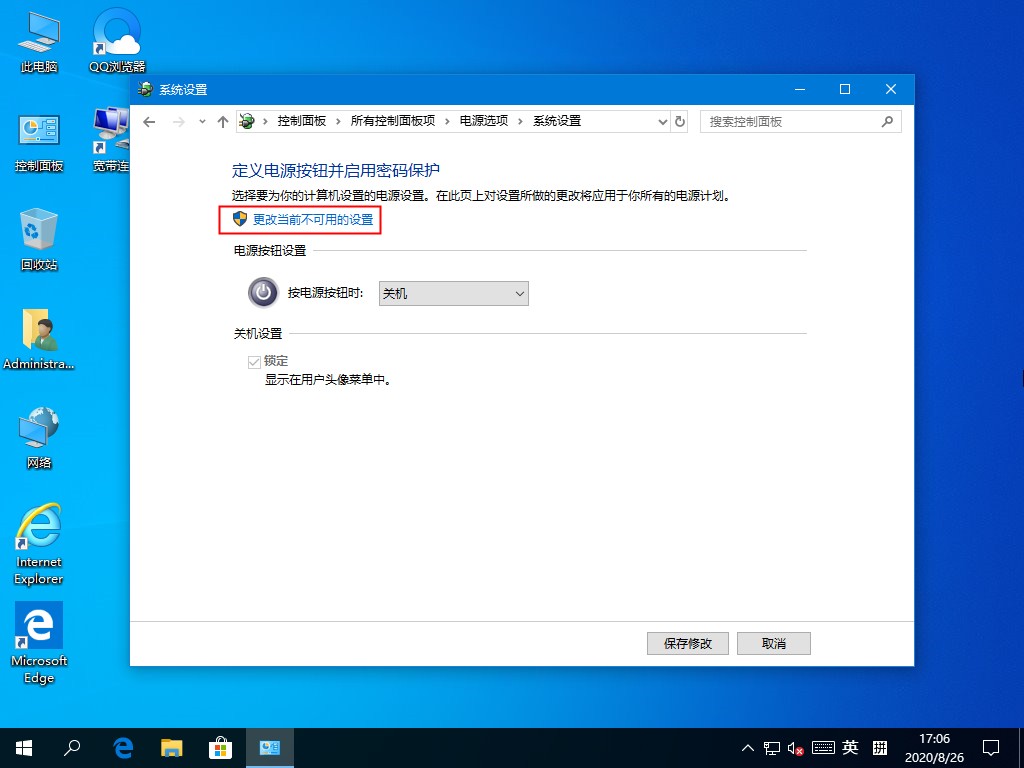
Task: Click inside the 搜索控制面板 search box
Action: [790, 121]
